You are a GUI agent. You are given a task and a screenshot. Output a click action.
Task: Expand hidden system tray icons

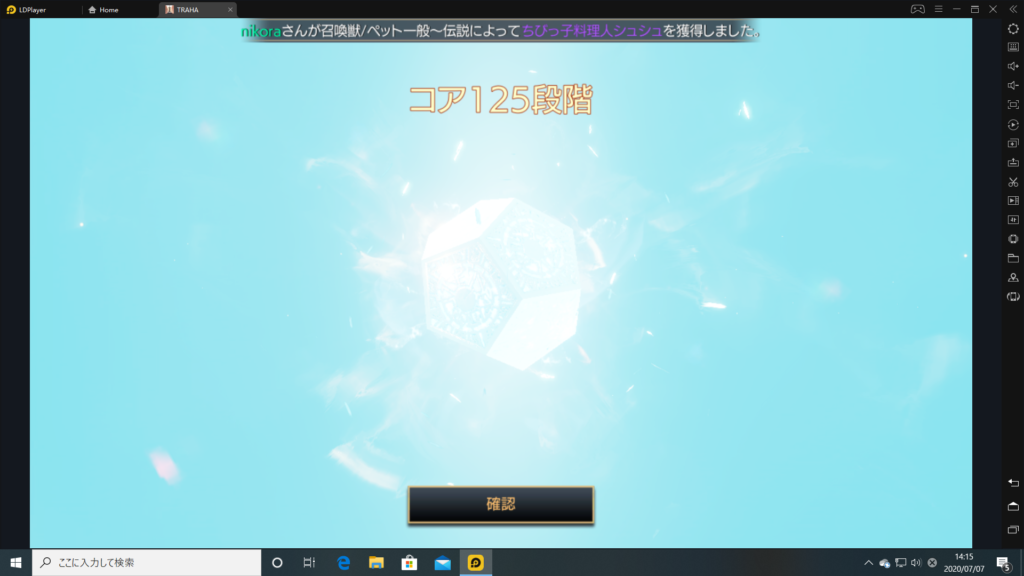coord(868,562)
